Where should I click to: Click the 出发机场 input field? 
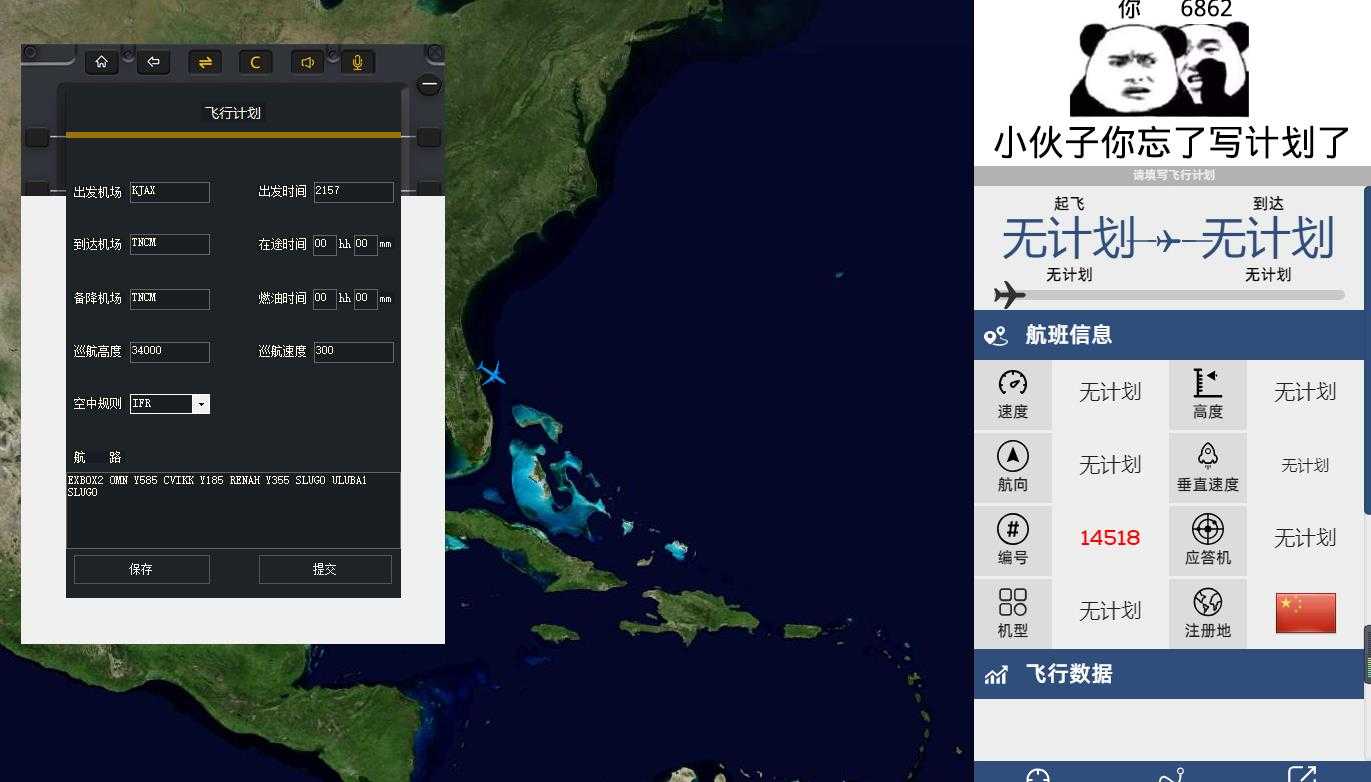coord(169,192)
